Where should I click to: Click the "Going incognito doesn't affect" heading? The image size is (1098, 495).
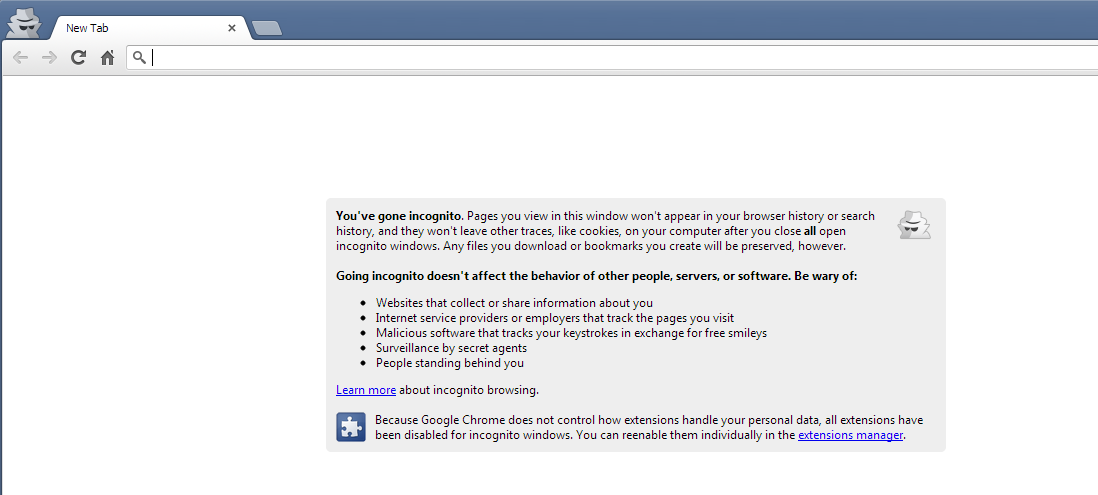[596, 276]
